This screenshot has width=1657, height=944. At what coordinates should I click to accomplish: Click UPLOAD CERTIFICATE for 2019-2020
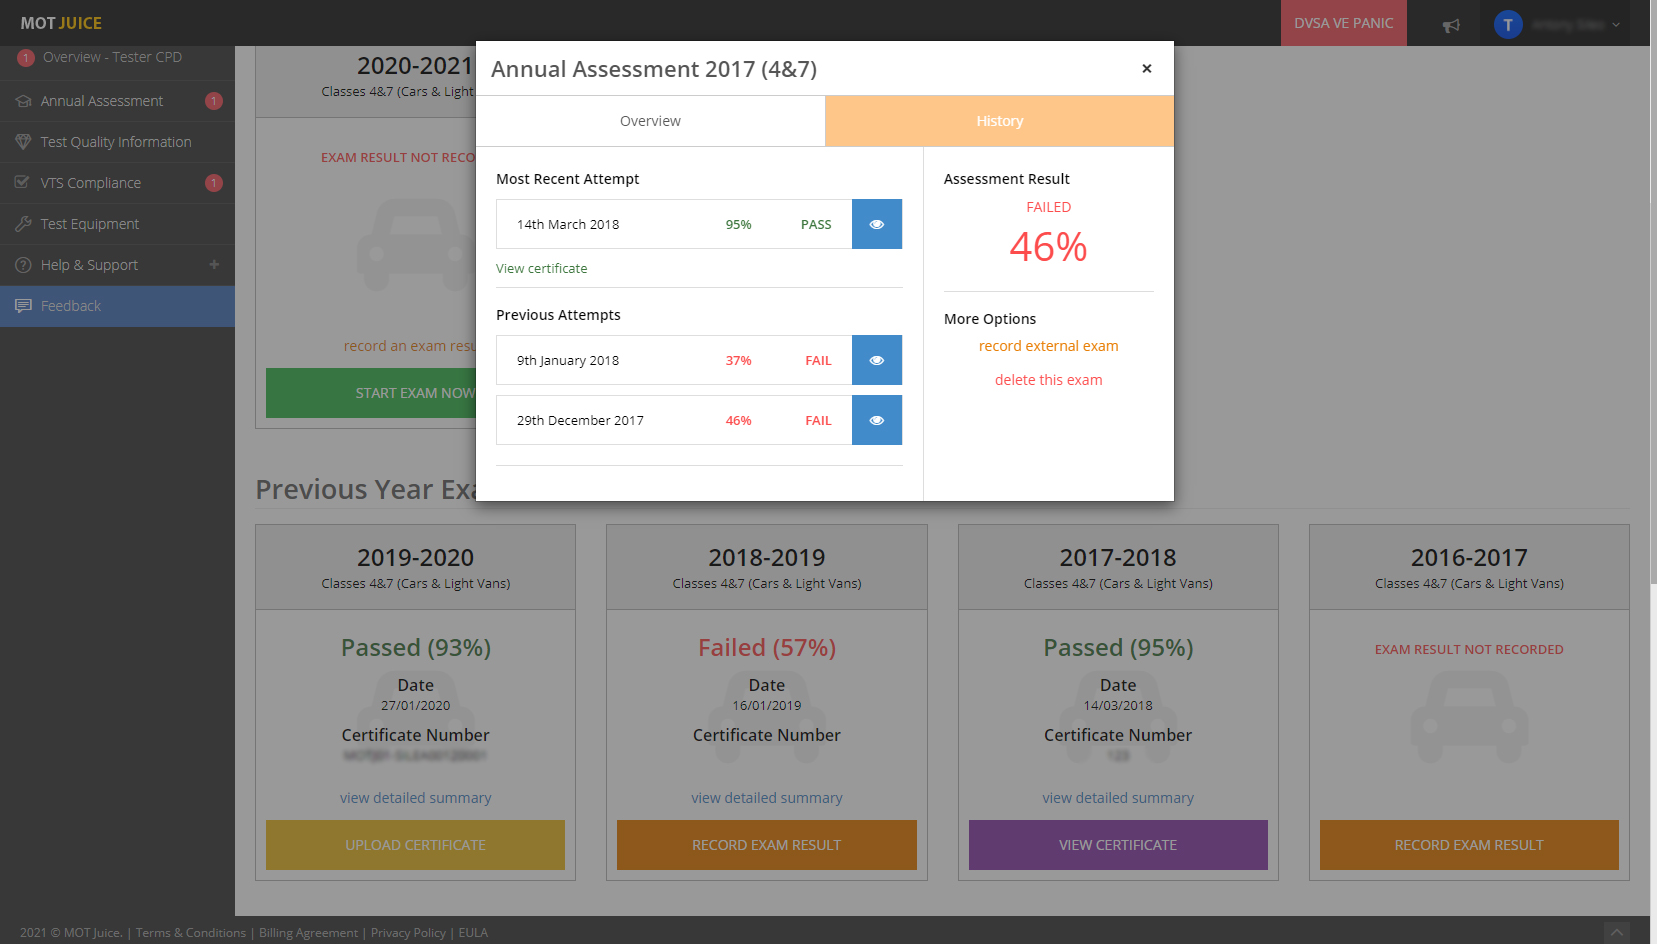pyautogui.click(x=415, y=845)
